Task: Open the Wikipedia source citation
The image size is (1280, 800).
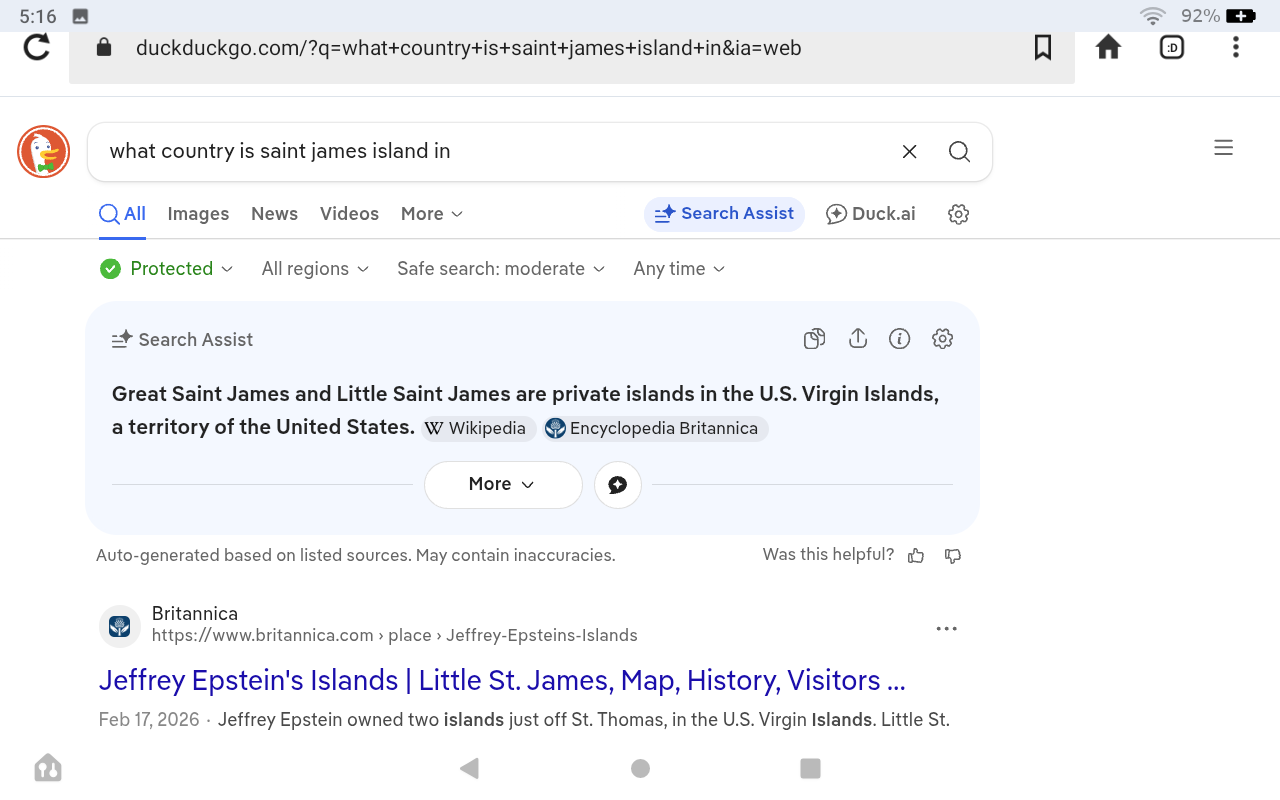Action: pyautogui.click(x=477, y=429)
